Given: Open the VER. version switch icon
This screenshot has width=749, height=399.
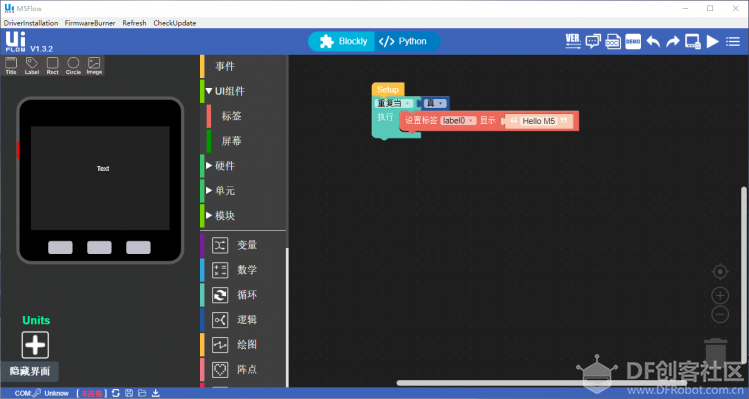Looking at the screenshot, I should 573,41.
